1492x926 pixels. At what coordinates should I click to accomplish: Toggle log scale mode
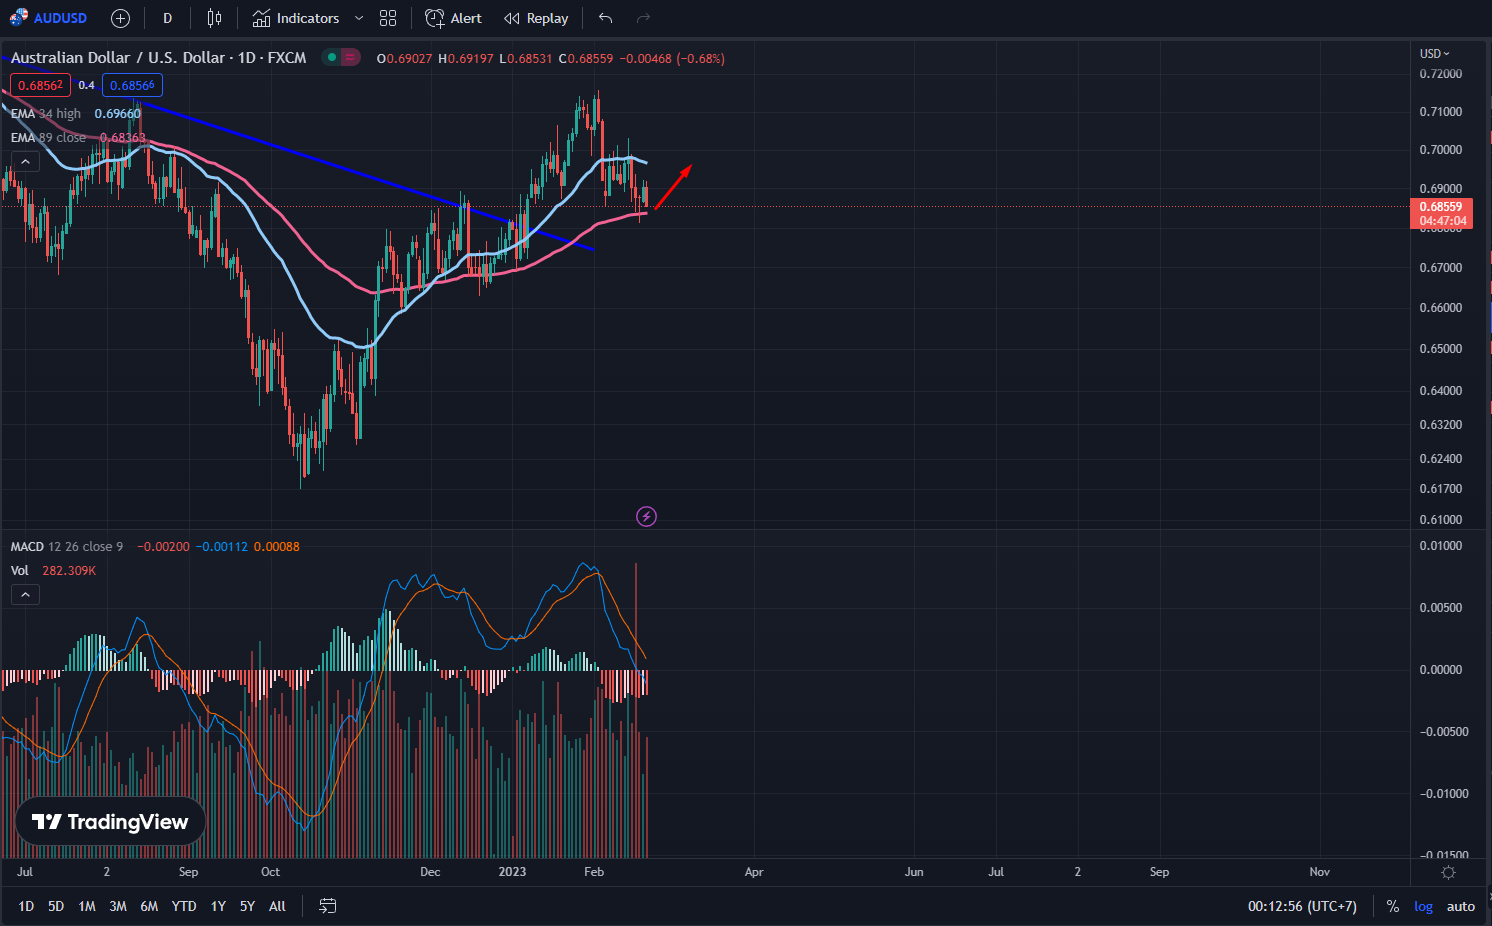pyautogui.click(x=1423, y=906)
